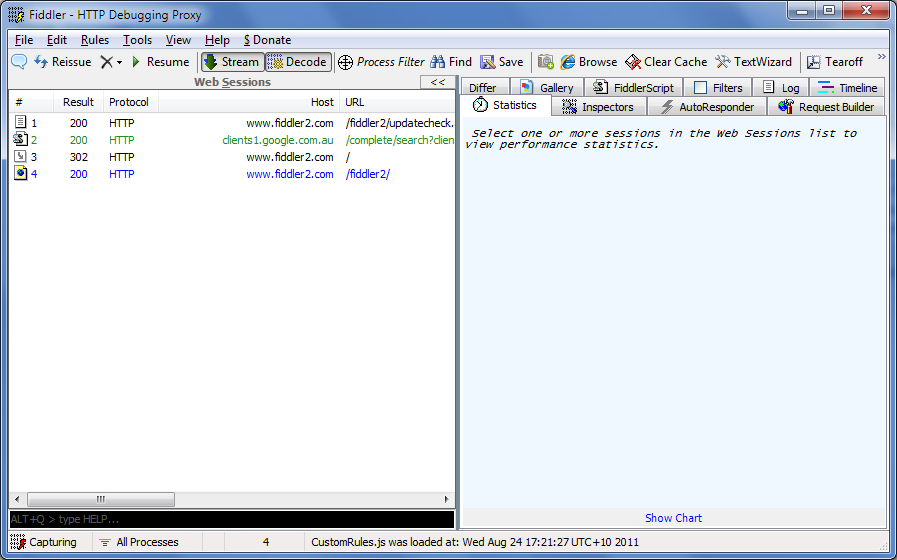This screenshot has height=560, width=897.
Task: Open the Rules menu
Action: click(x=95, y=40)
